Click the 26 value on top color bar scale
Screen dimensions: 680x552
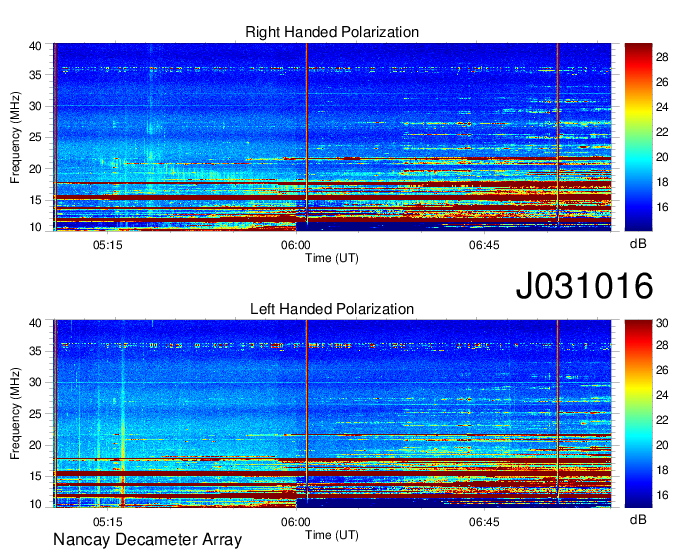click(662, 82)
